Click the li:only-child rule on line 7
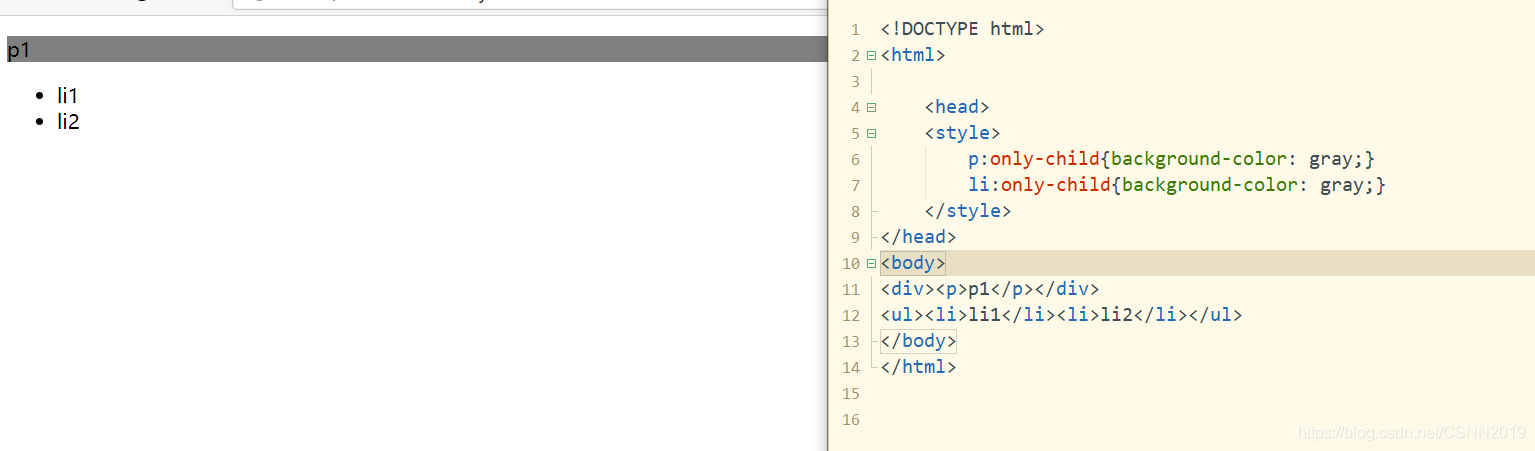The height and width of the screenshot is (451, 1535). (x=1177, y=185)
